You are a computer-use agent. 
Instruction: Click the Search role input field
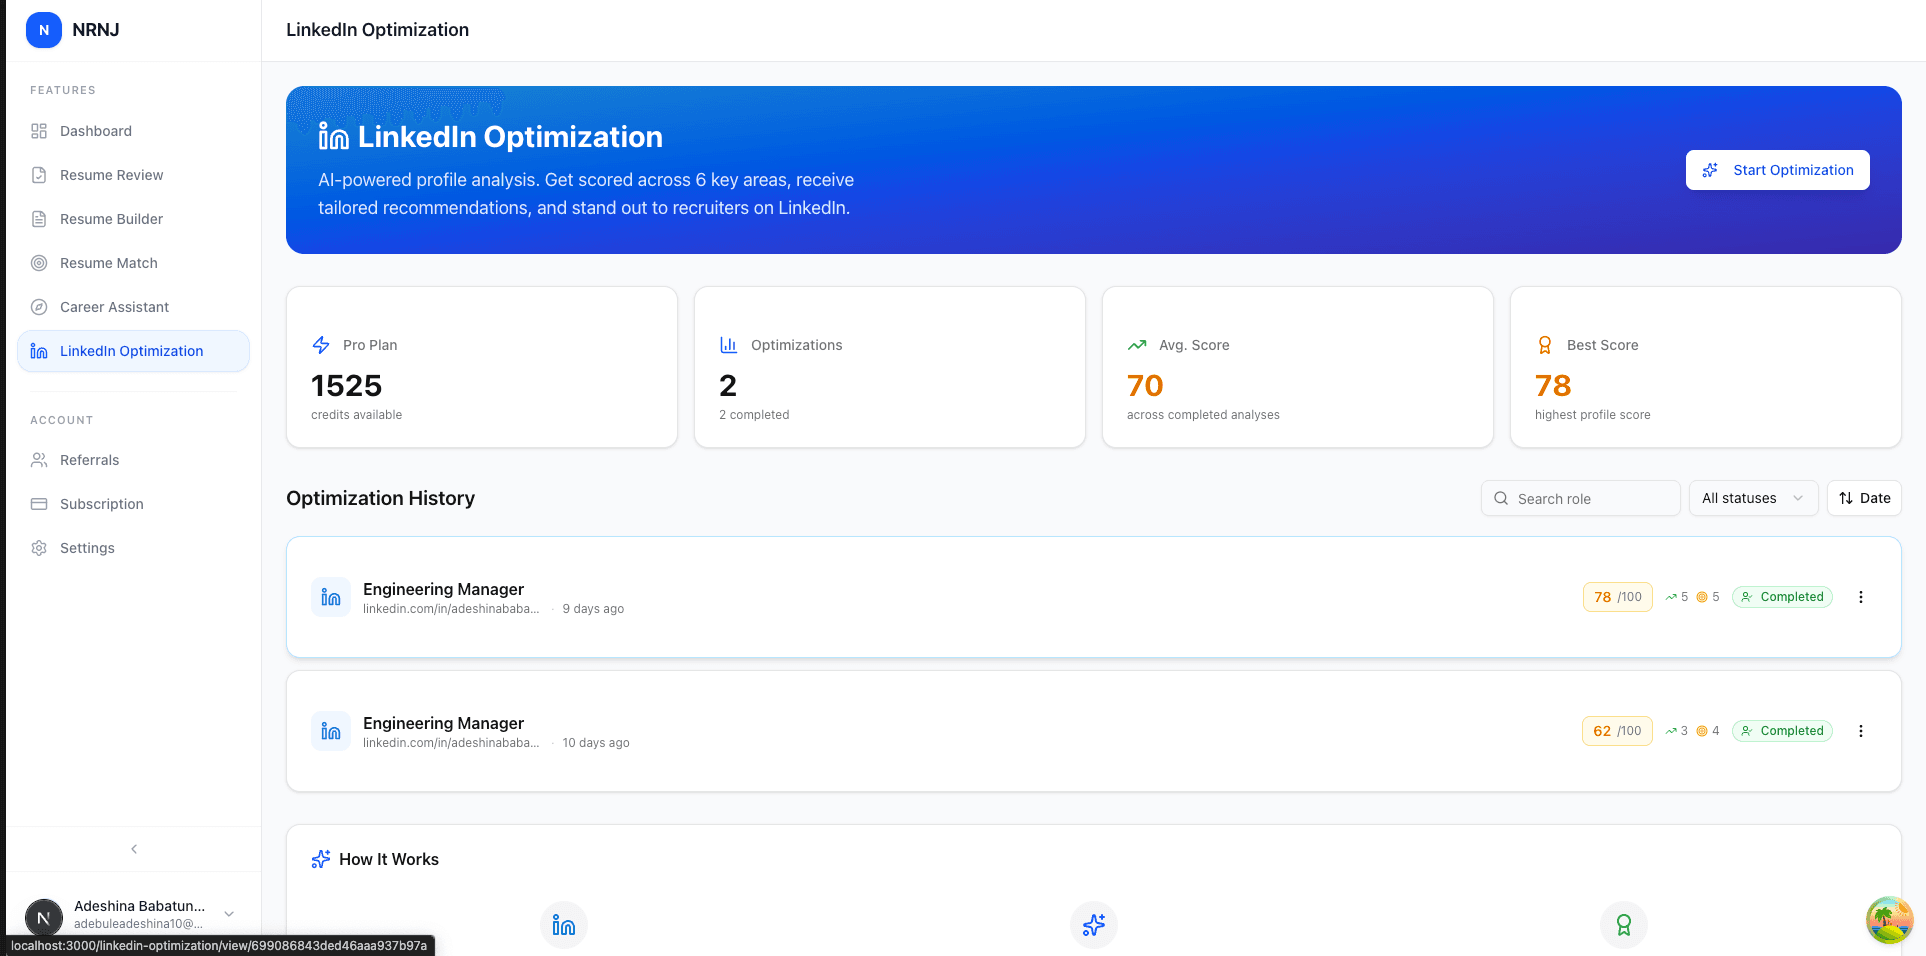coord(1590,499)
